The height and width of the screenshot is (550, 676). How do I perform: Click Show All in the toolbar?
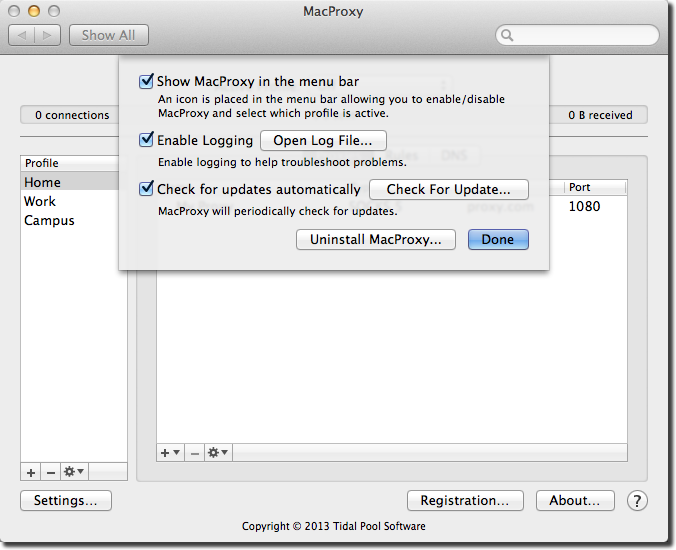(109, 35)
